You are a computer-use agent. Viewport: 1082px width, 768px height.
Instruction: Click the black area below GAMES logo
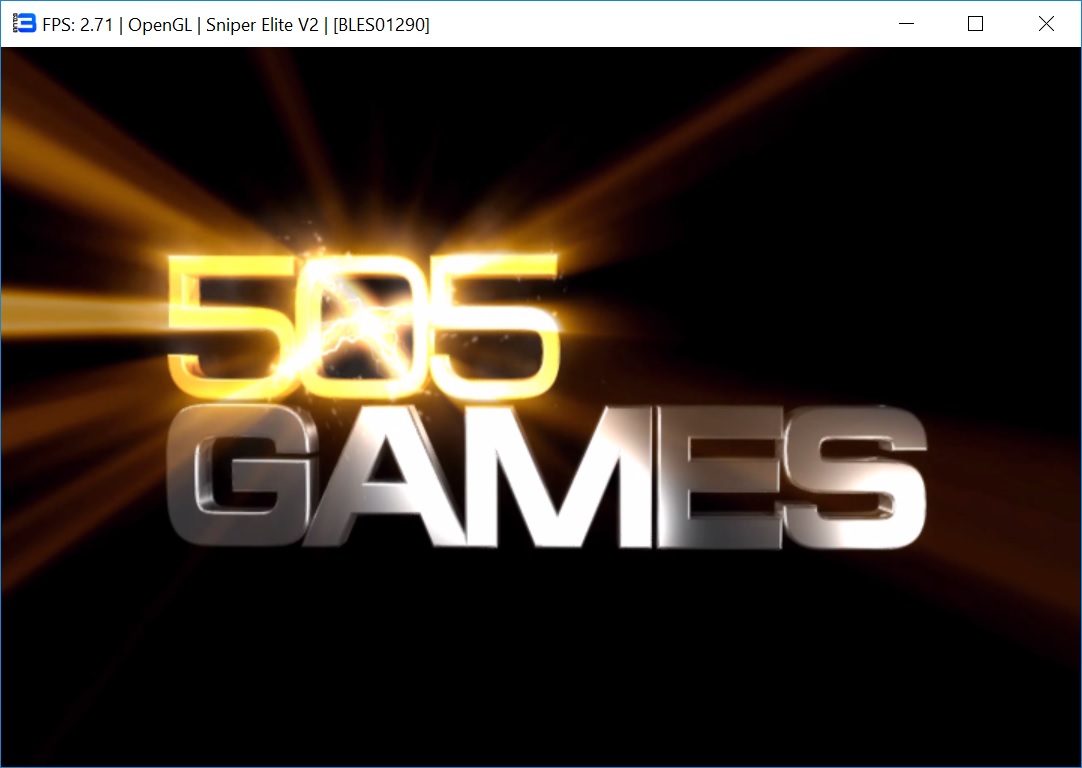tap(540, 660)
